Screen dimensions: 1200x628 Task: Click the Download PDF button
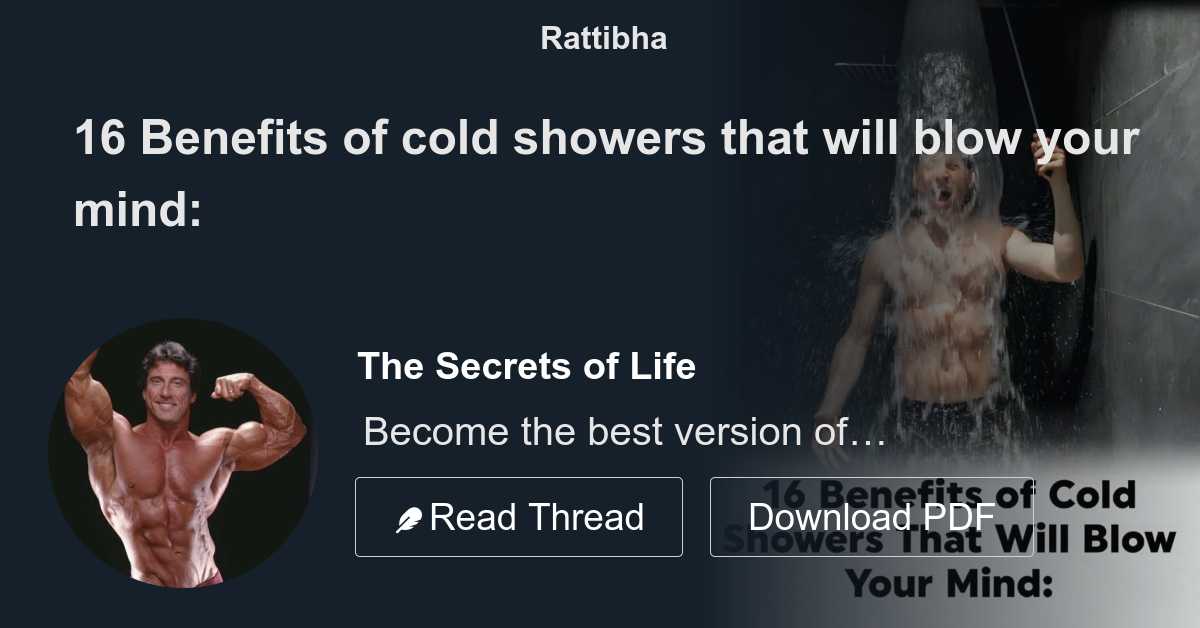pyautogui.click(x=871, y=517)
